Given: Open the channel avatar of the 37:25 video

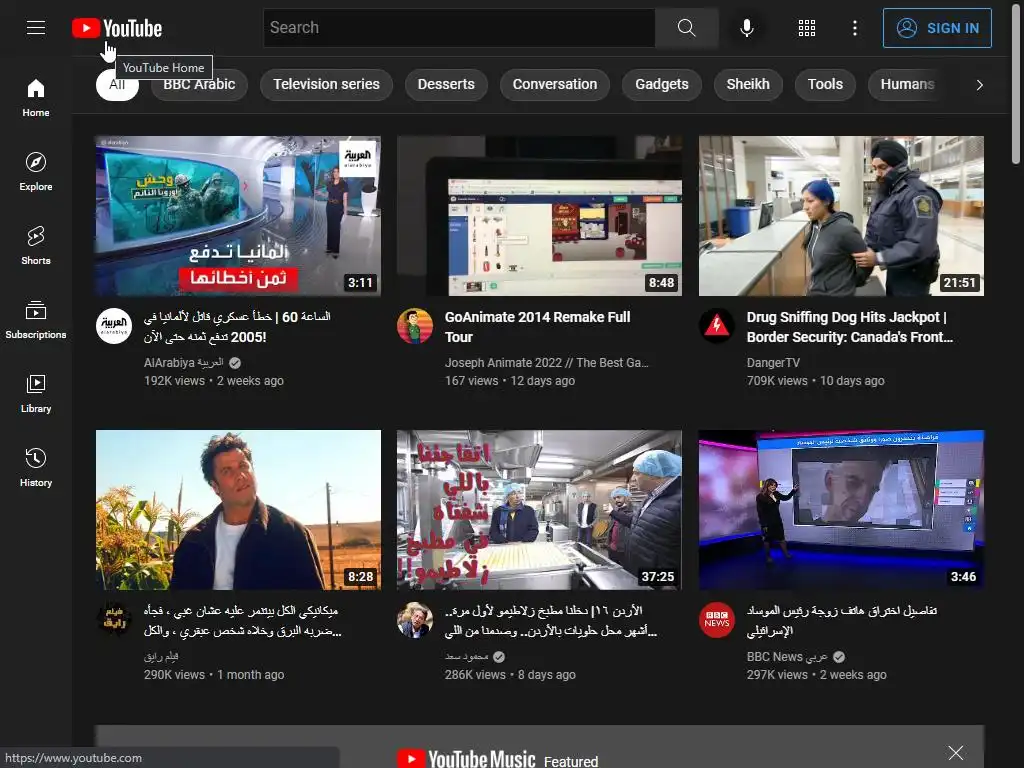Looking at the screenshot, I should [x=415, y=620].
